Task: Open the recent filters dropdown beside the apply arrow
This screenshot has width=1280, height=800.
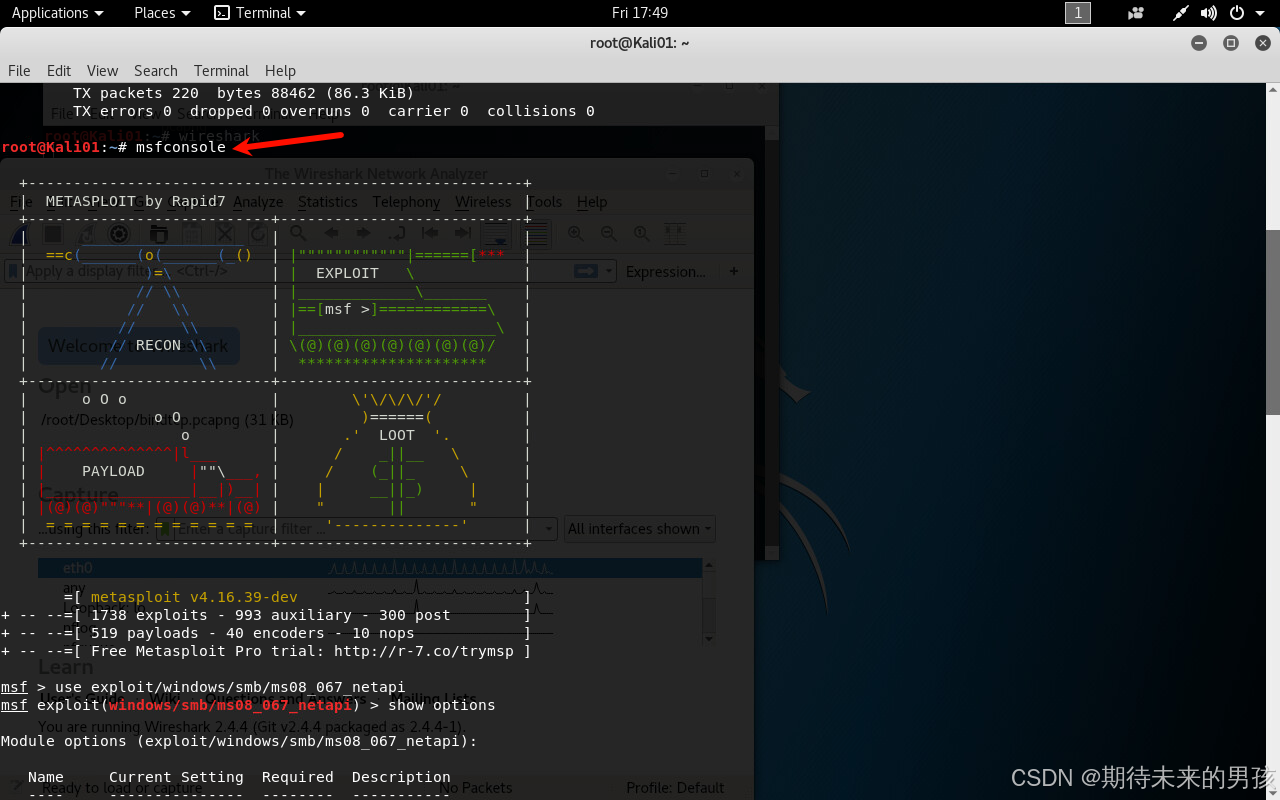Action: coord(608,271)
